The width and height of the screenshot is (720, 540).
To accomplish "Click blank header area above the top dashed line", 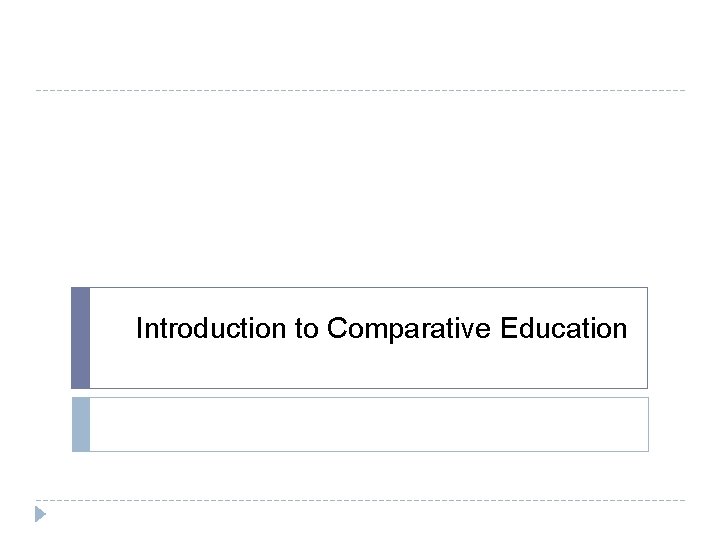I will click(360, 45).
